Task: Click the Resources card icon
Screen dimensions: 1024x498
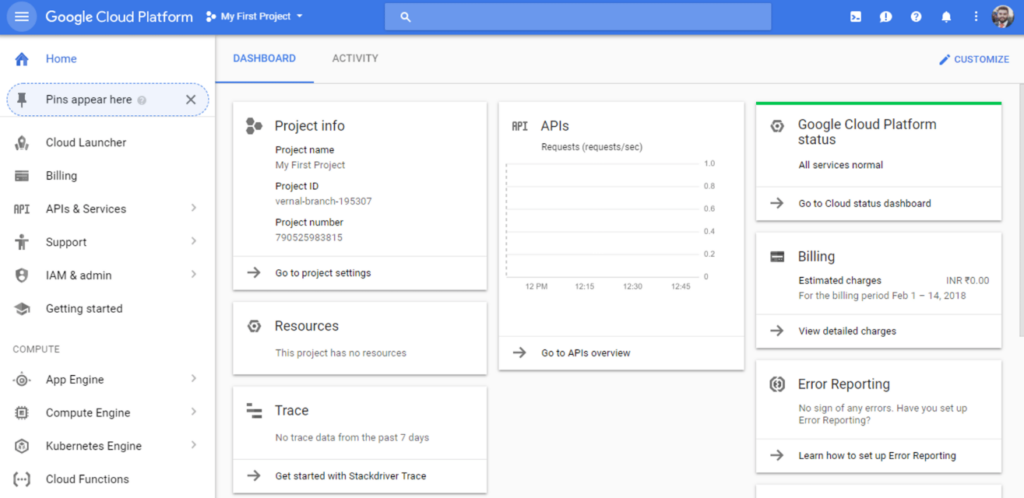Action: (x=254, y=326)
